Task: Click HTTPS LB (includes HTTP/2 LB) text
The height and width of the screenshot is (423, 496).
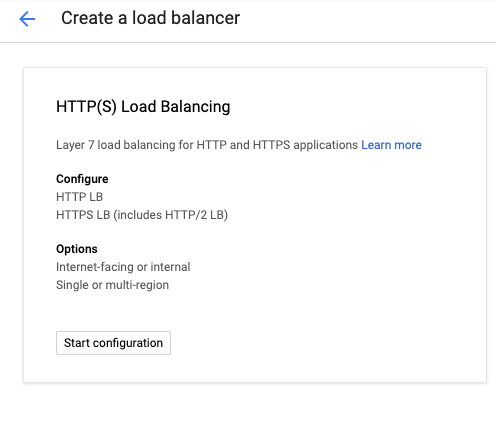Action: [x=142, y=215]
